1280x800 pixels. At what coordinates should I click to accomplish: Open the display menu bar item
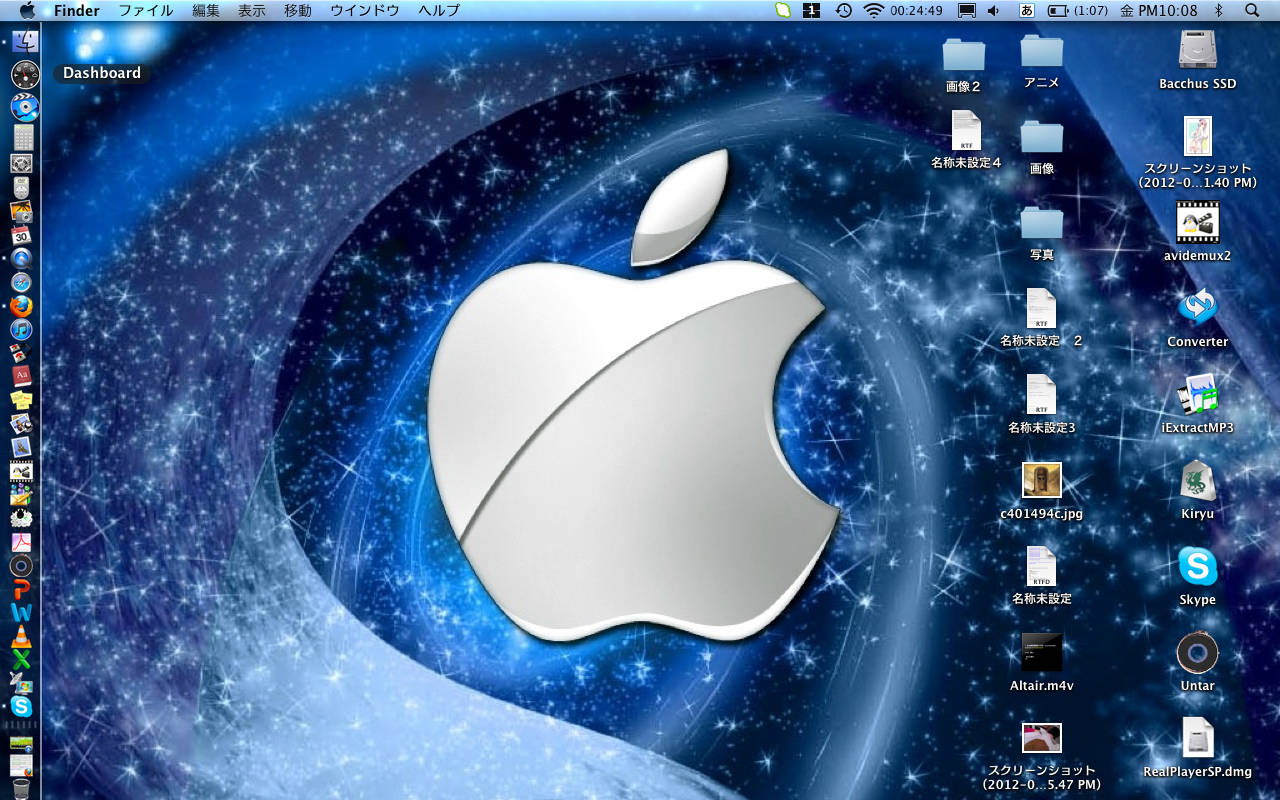967,10
